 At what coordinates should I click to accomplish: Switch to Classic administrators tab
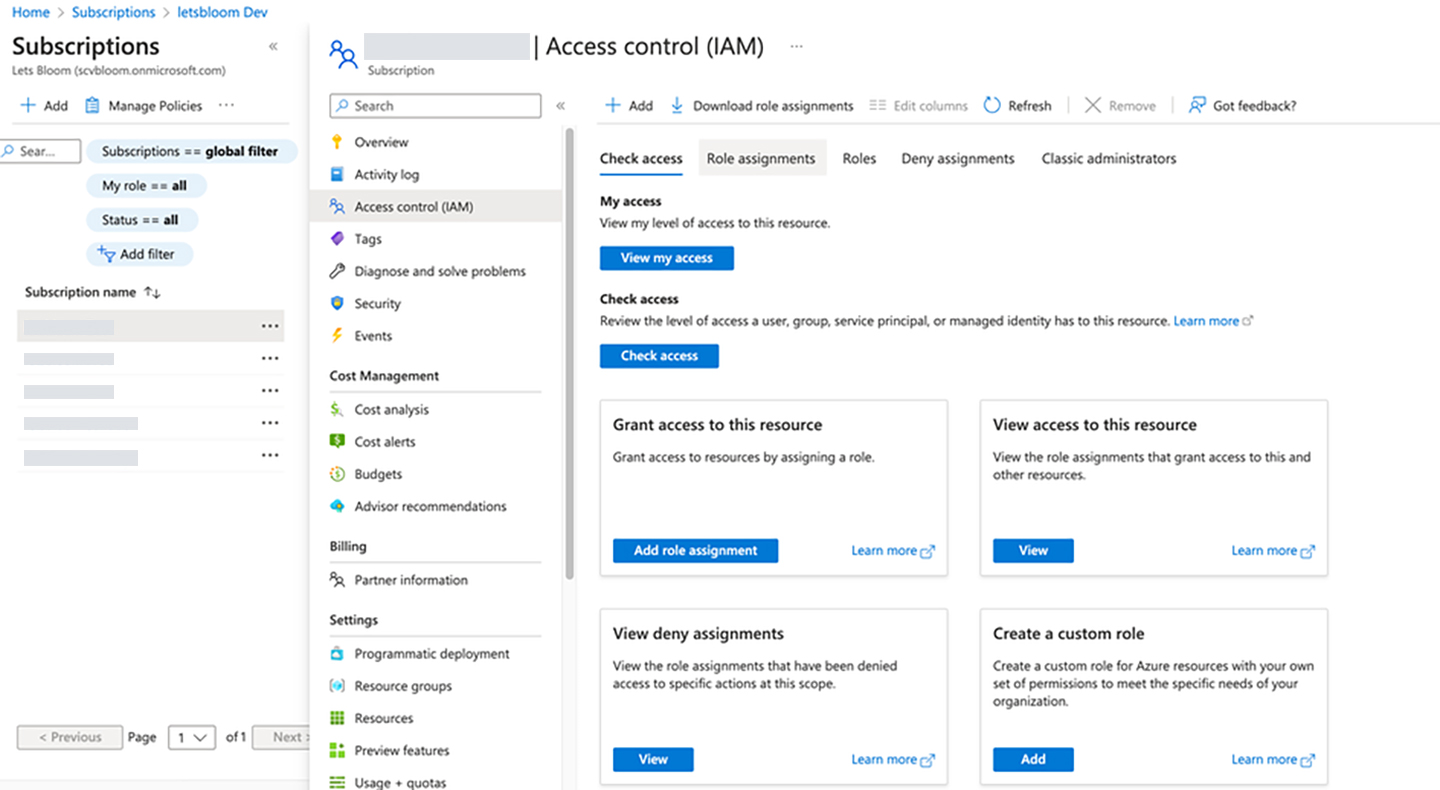click(1109, 158)
